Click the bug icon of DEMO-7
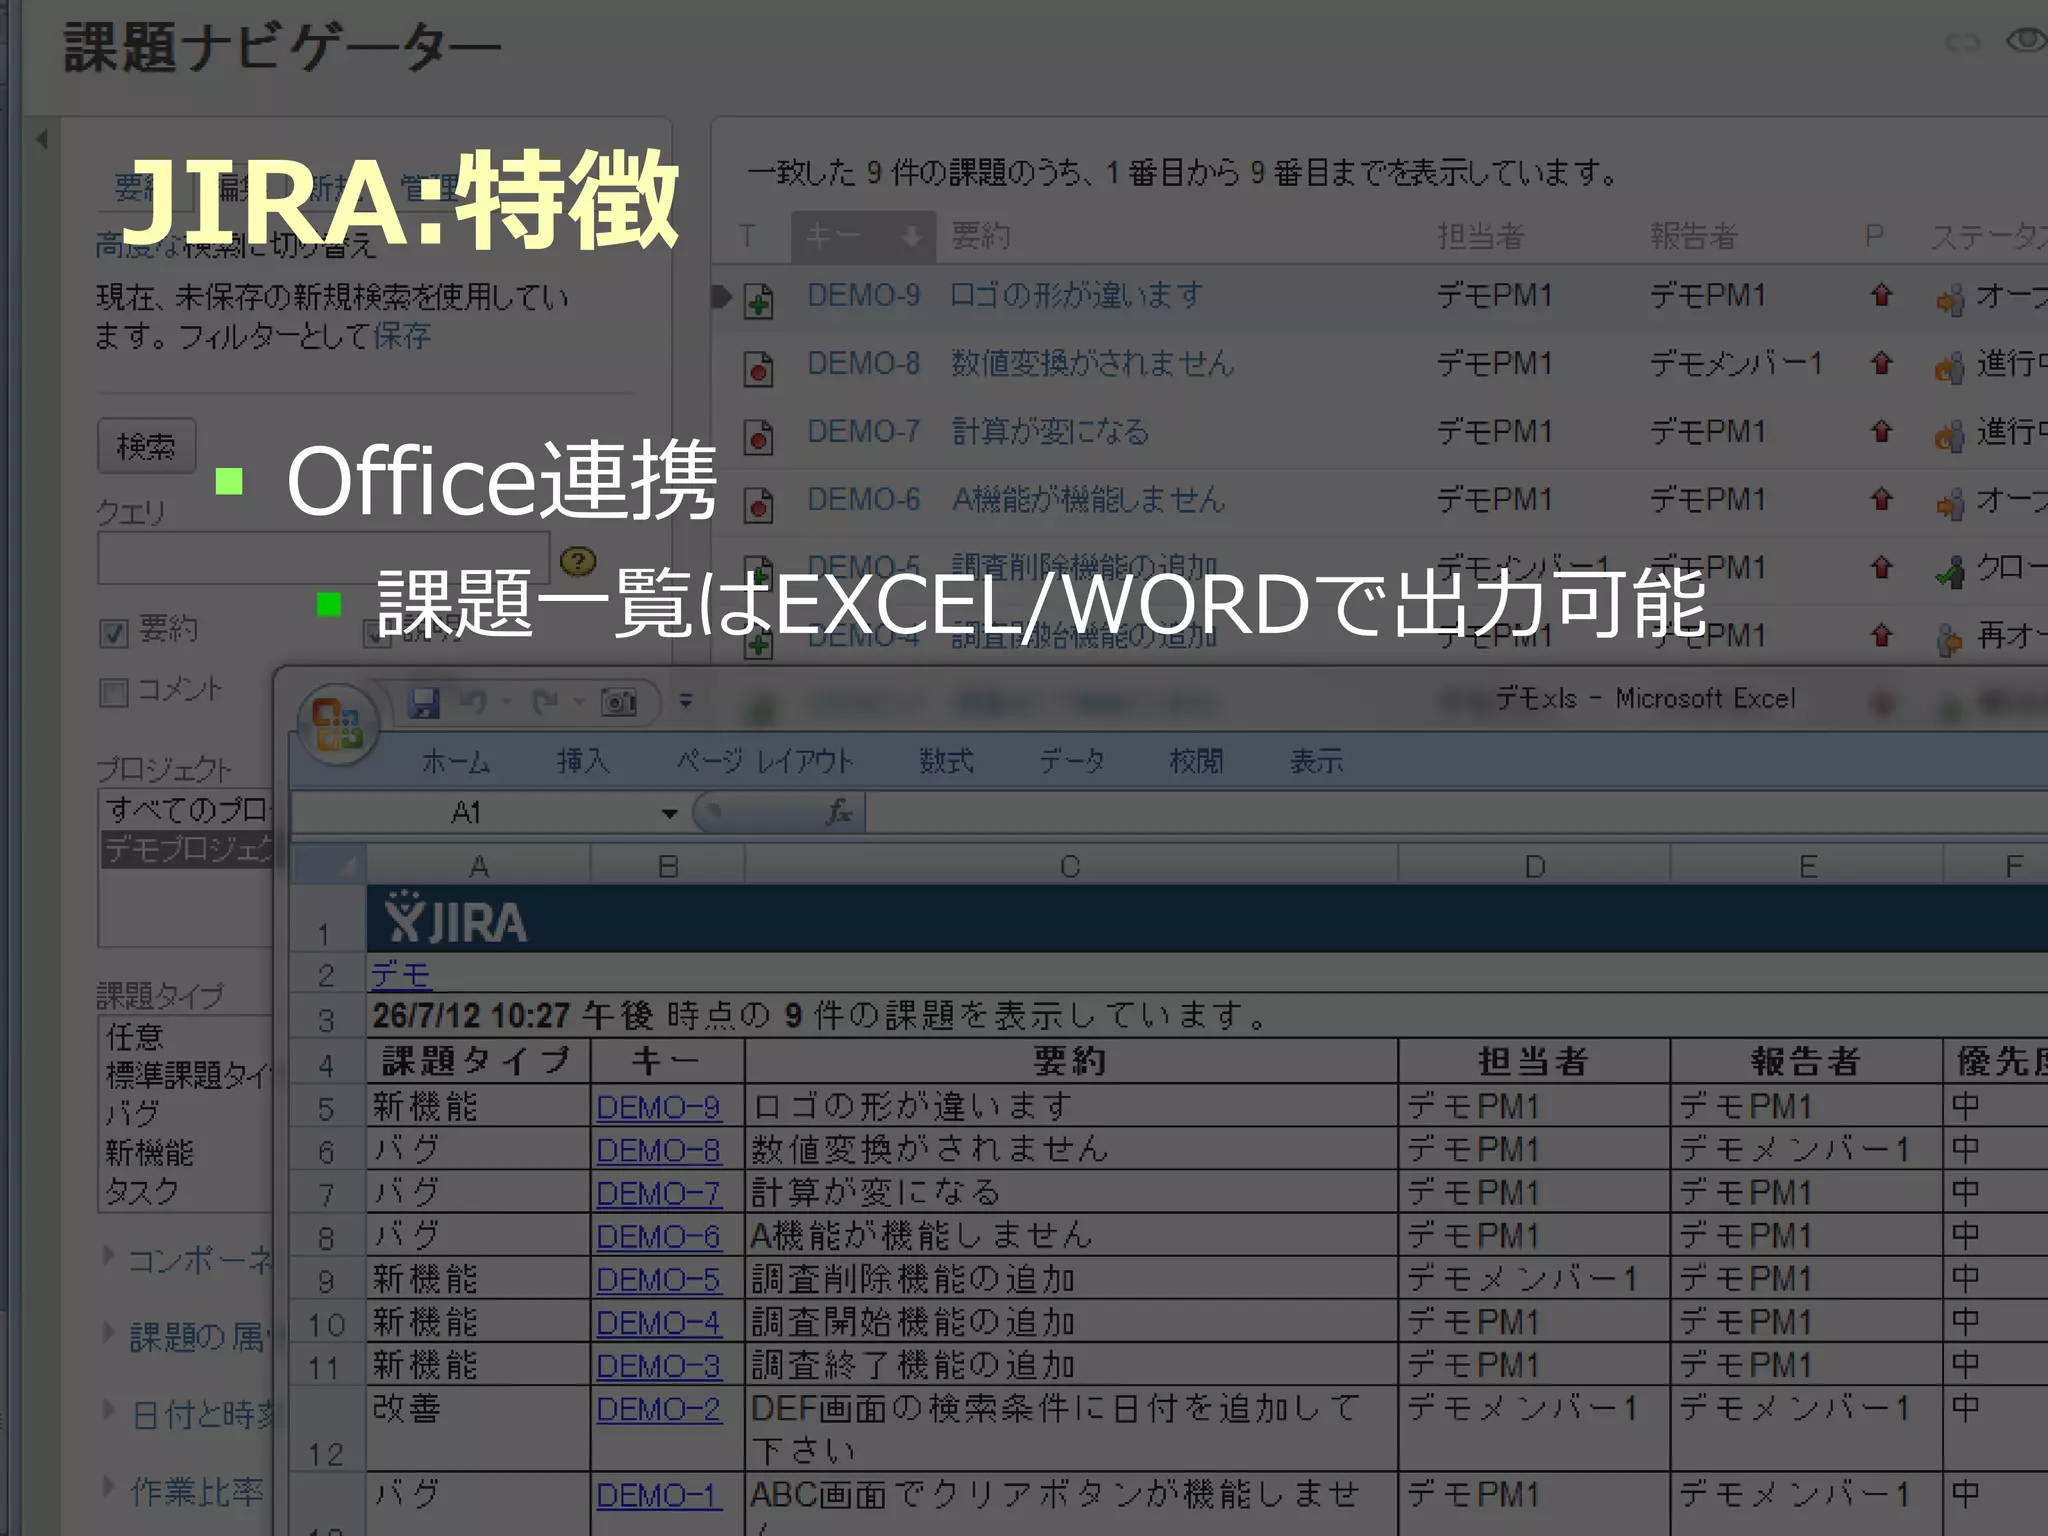Viewport: 2048px width, 1536px height. pyautogui.click(x=759, y=436)
